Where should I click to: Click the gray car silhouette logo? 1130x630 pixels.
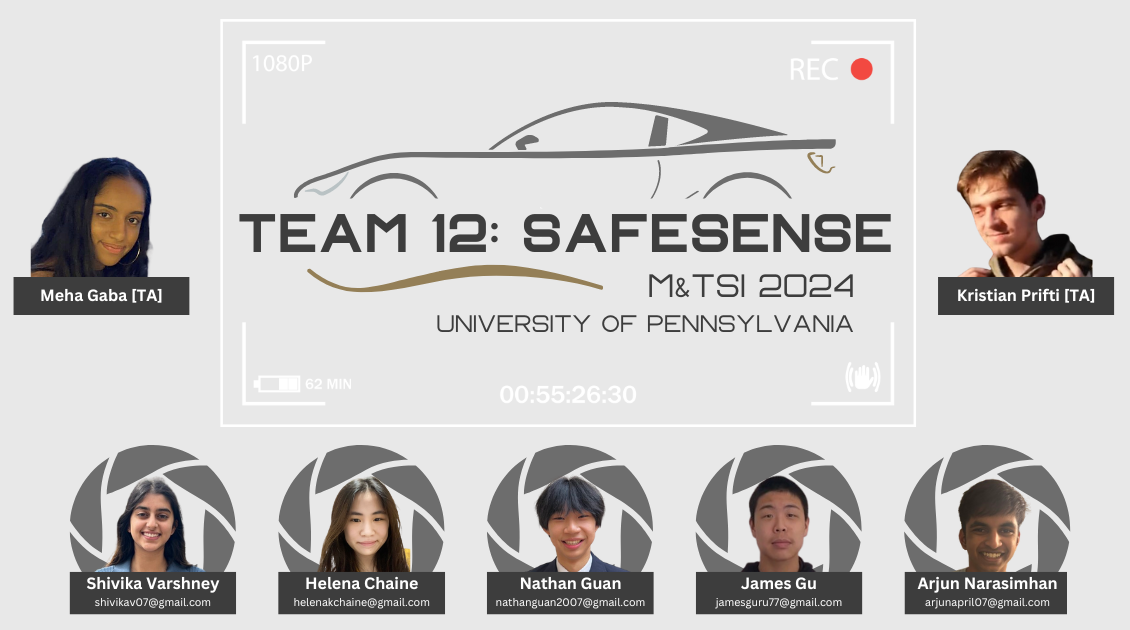565,150
